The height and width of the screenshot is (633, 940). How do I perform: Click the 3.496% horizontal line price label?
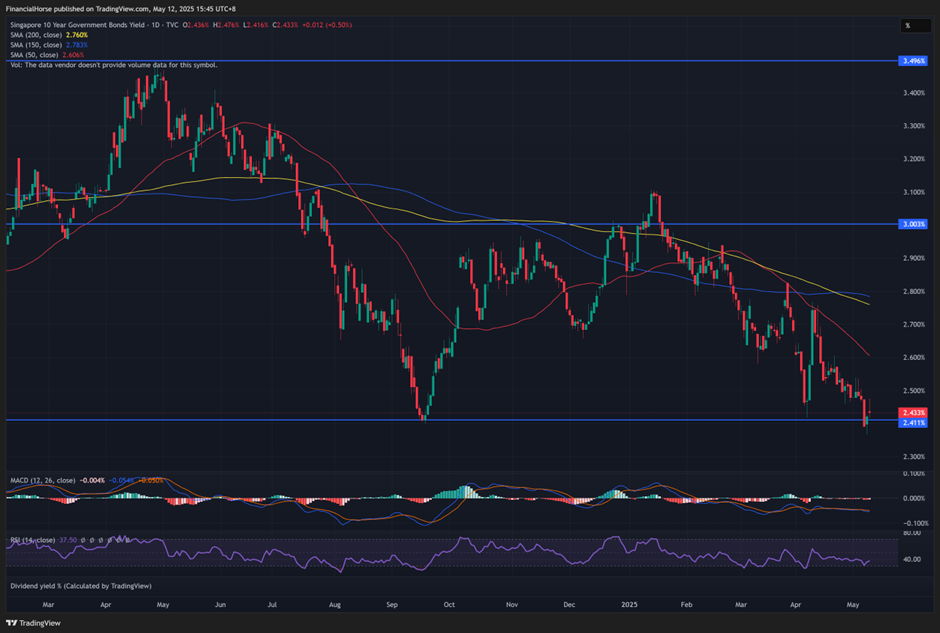914,61
